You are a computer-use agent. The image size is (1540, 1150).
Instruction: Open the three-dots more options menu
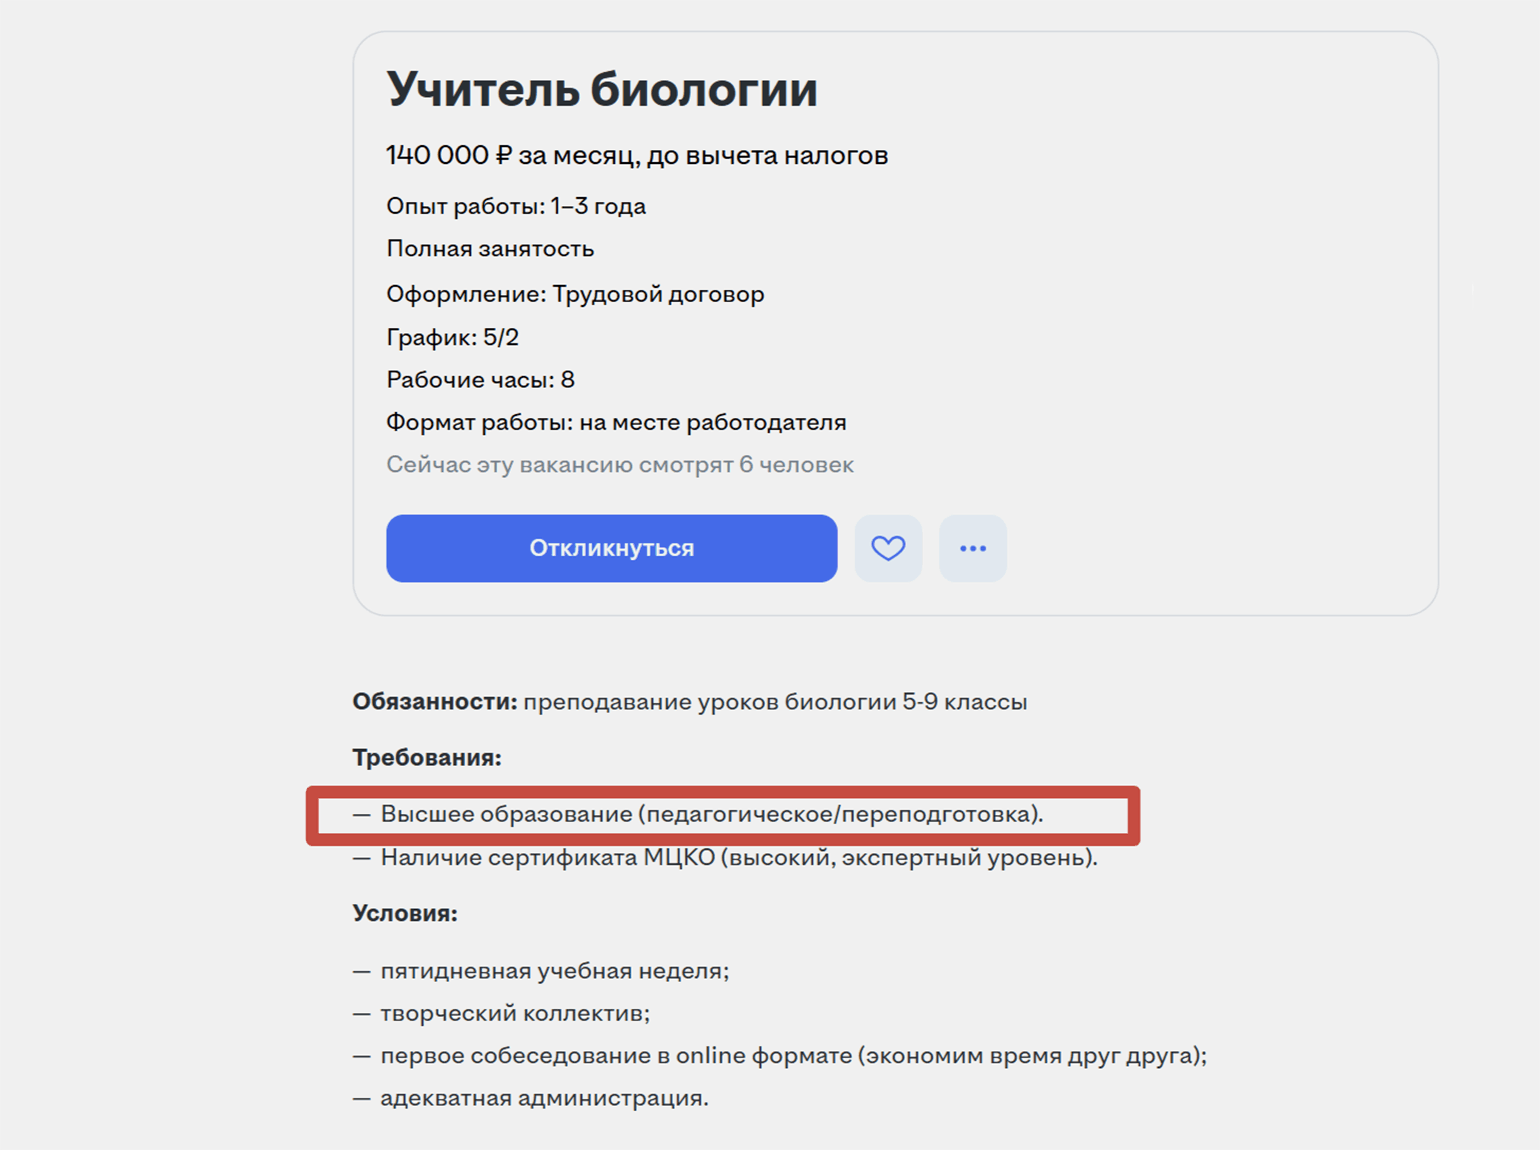click(x=972, y=548)
